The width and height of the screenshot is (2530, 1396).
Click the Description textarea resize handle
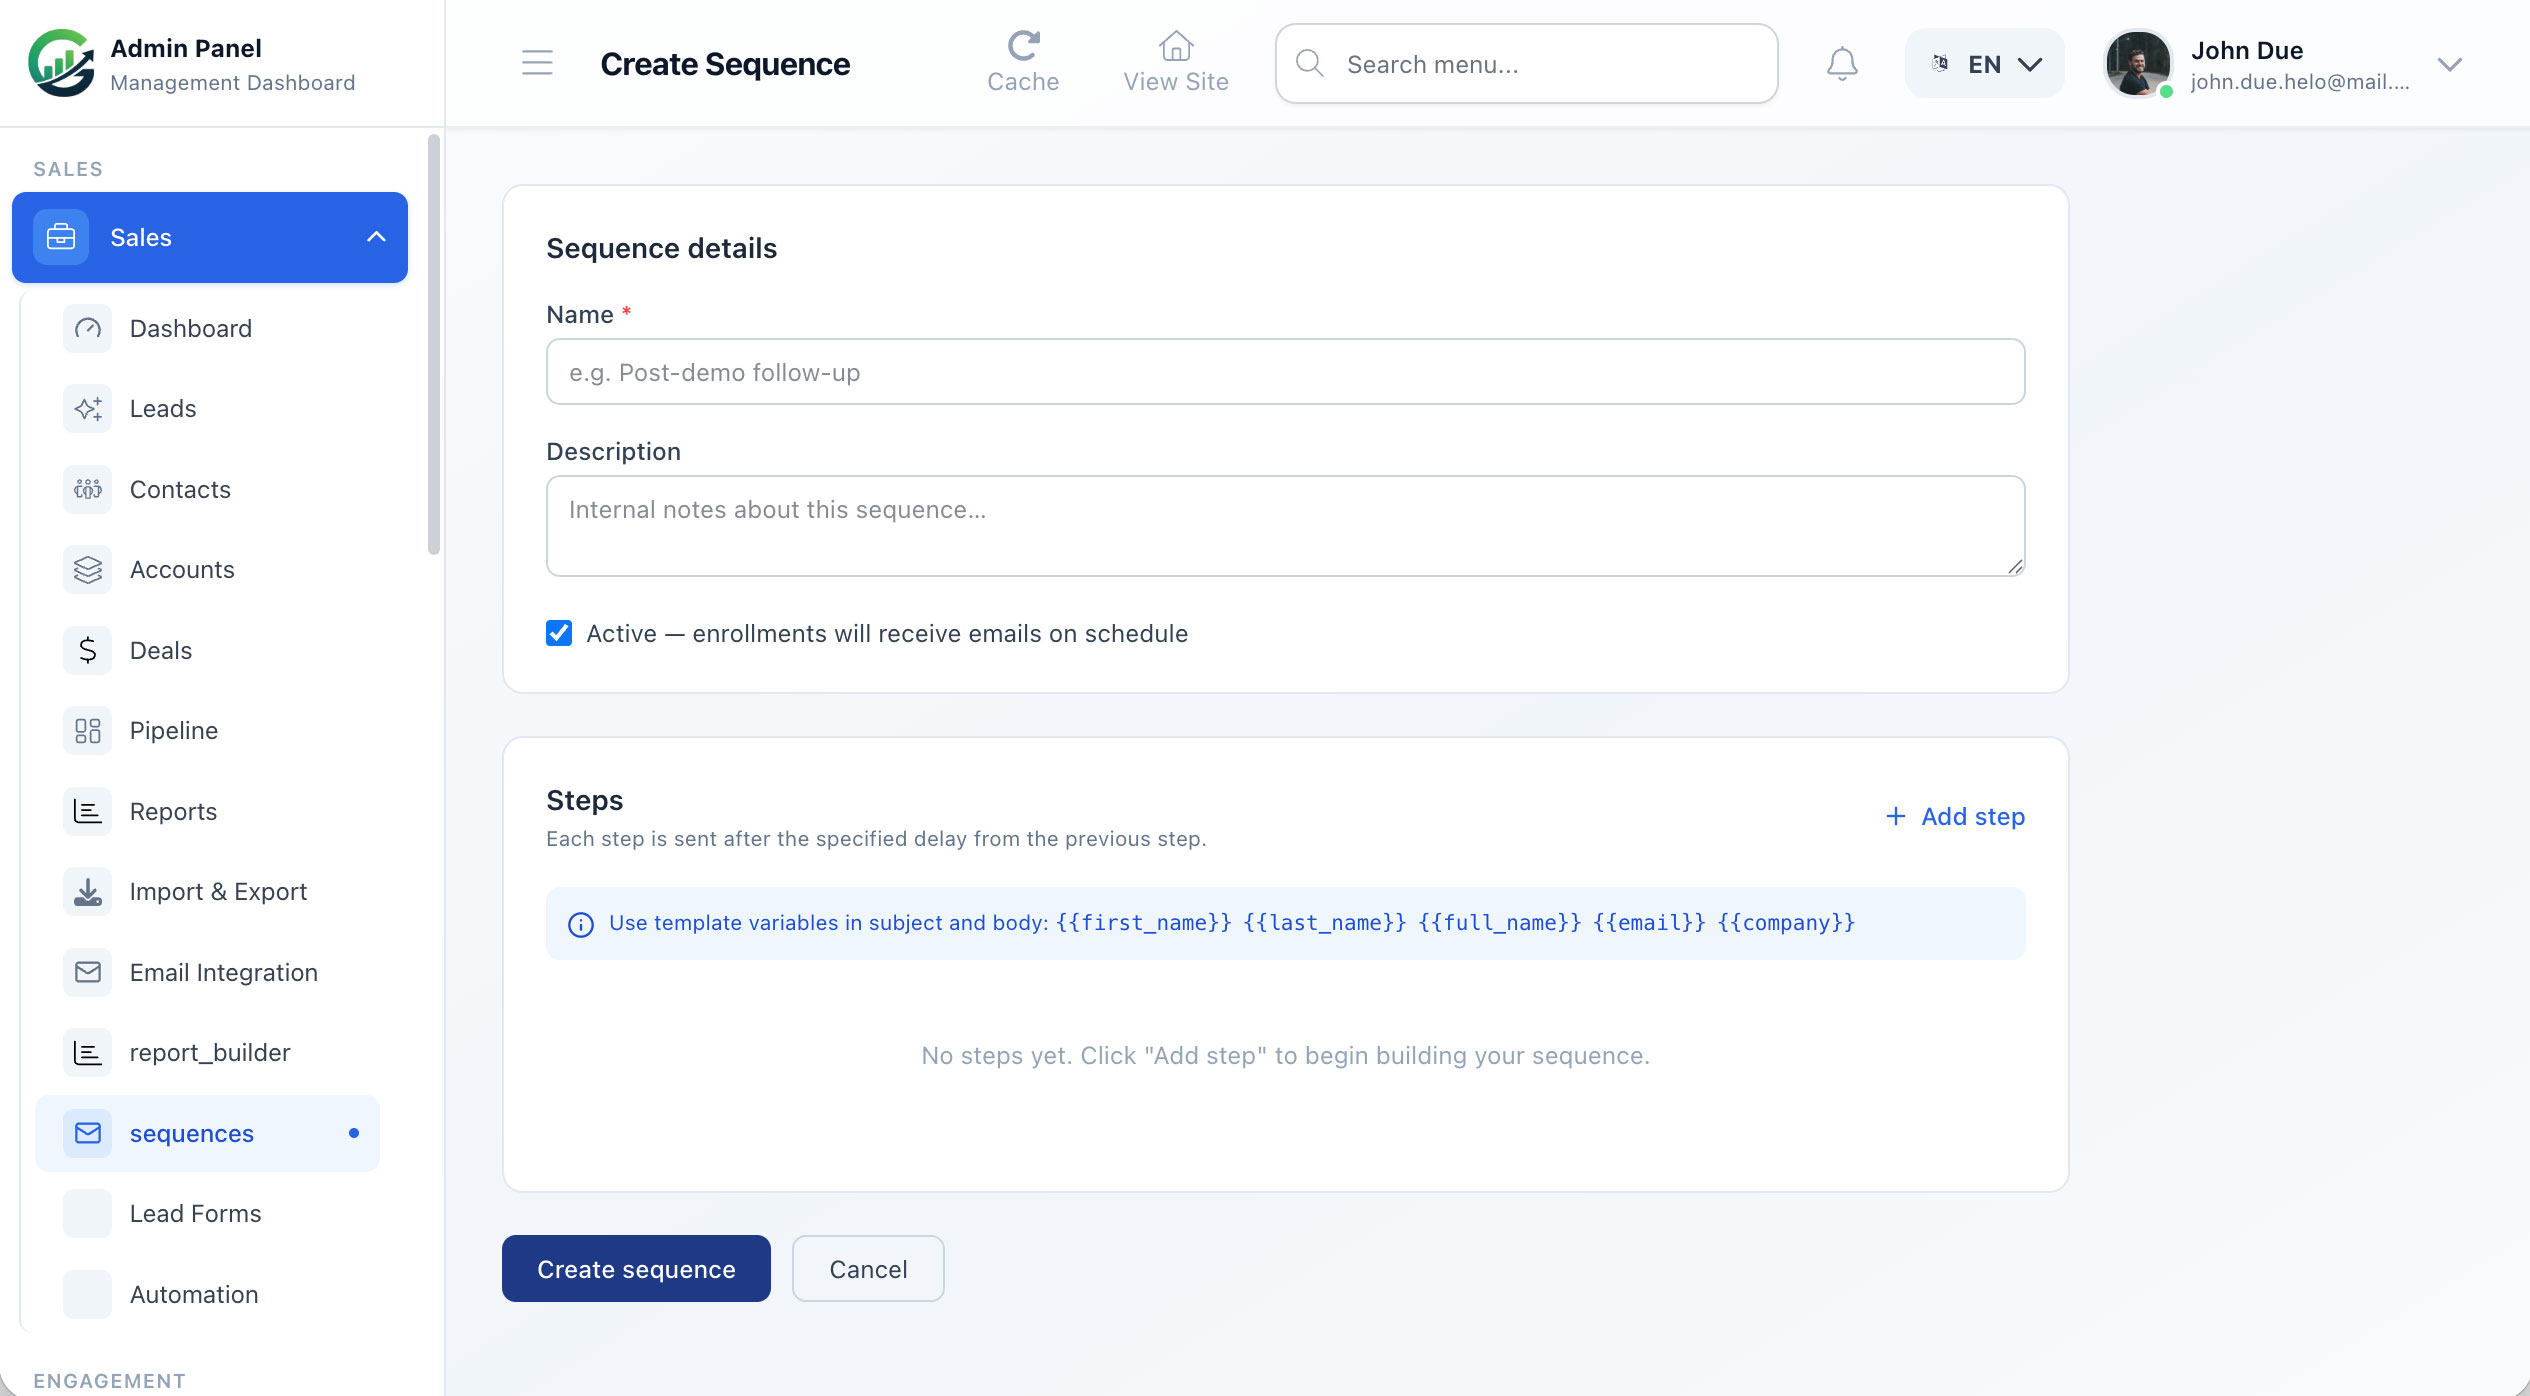2015,566
